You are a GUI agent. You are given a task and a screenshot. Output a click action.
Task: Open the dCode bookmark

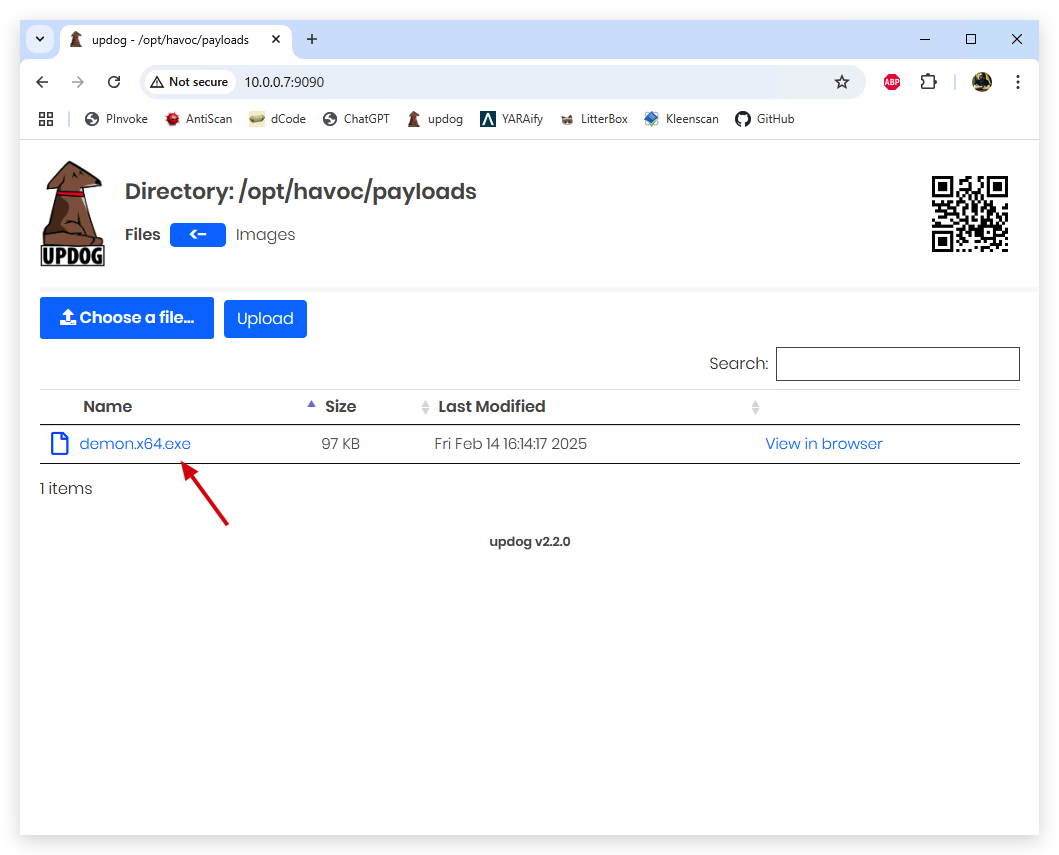pos(278,119)
